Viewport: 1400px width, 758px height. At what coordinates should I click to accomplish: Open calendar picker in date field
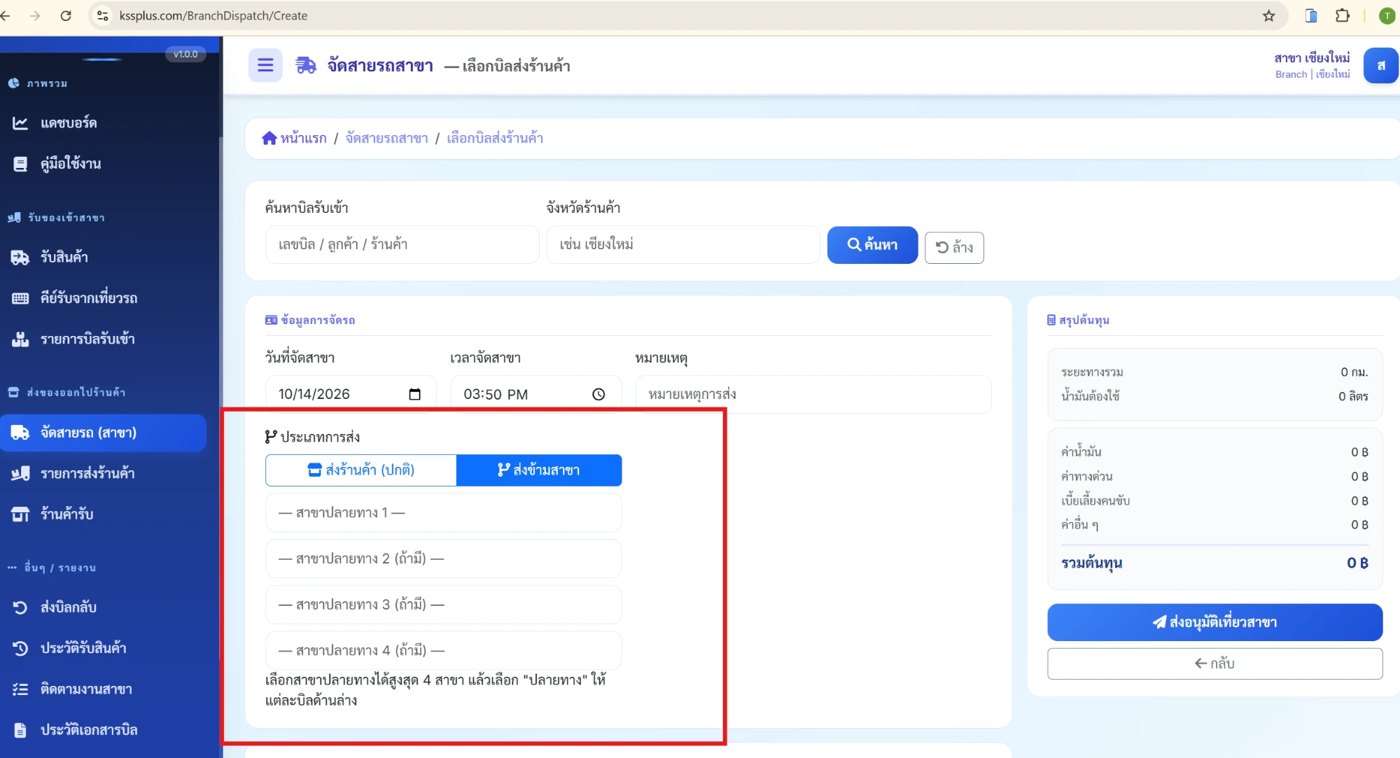coord(415,394)
